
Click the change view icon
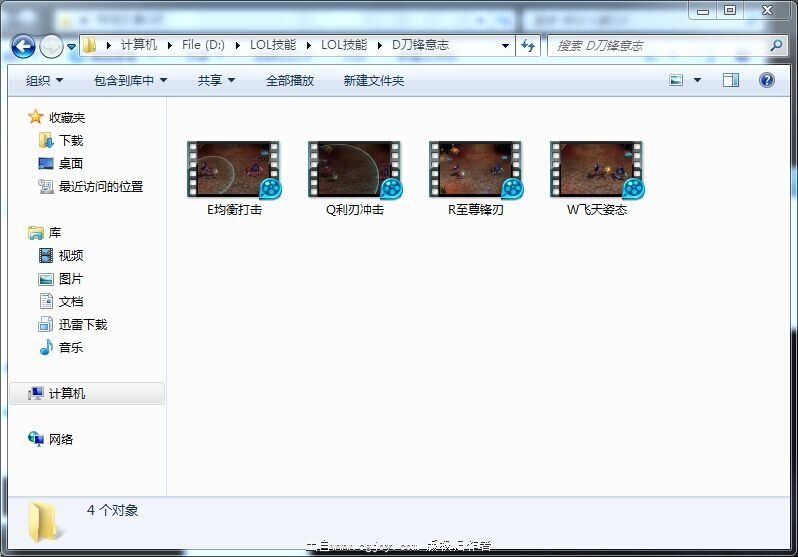677,81
